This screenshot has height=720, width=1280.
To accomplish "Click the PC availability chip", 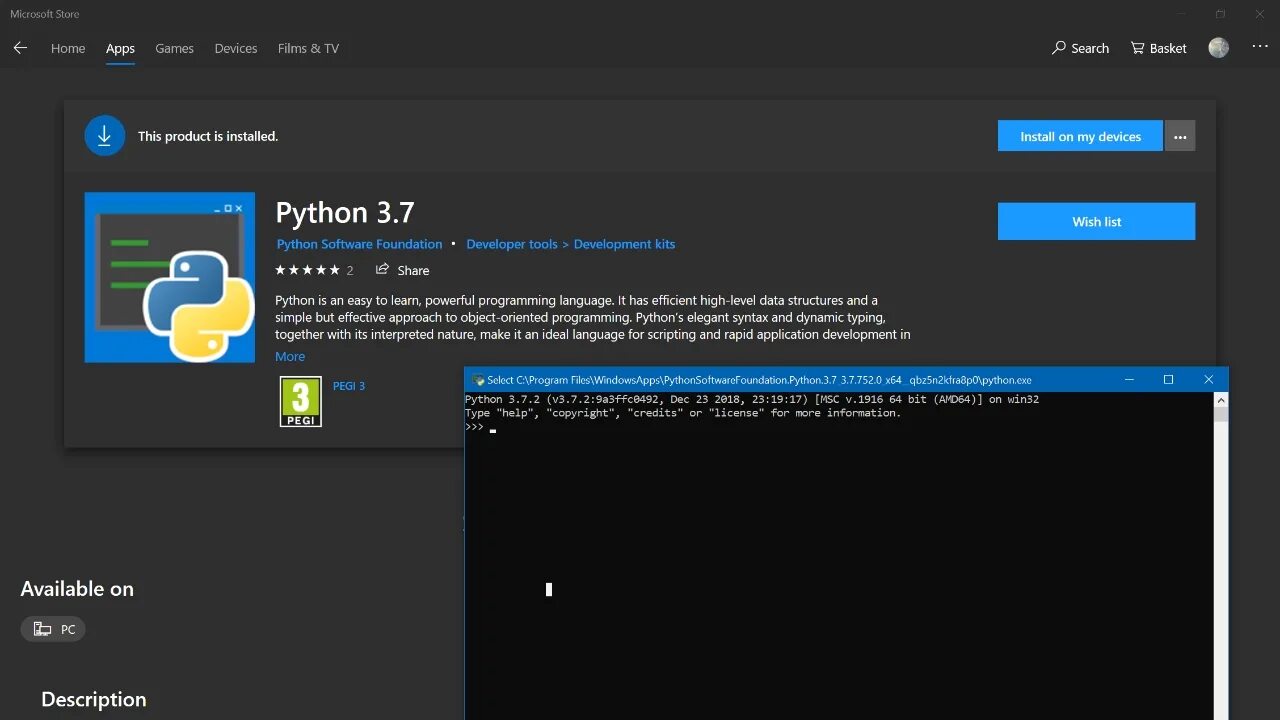I will (53, 629).
